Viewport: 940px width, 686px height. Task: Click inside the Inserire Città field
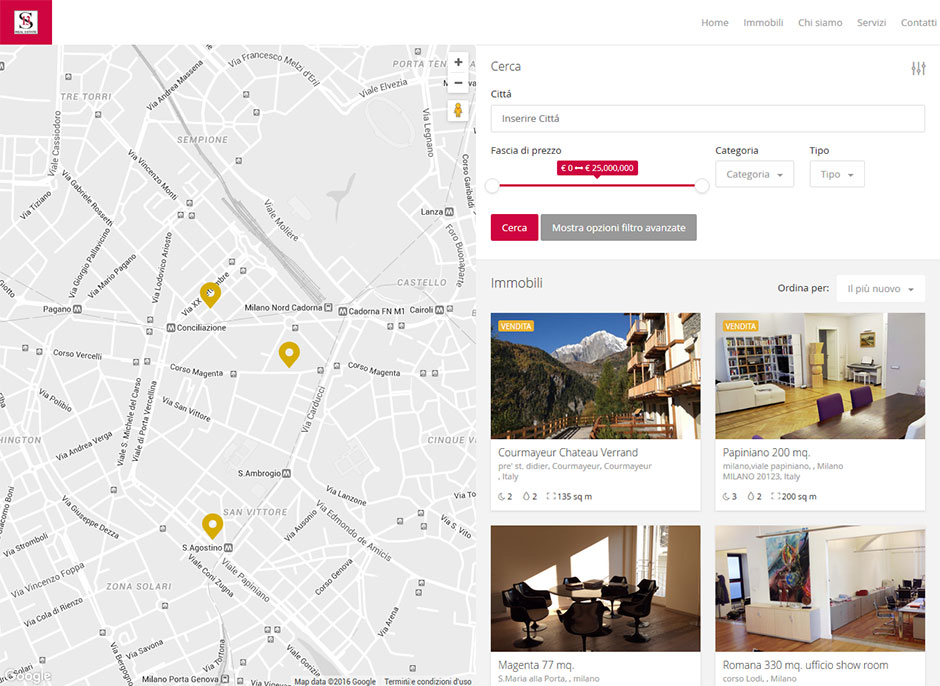pos(707,119)
